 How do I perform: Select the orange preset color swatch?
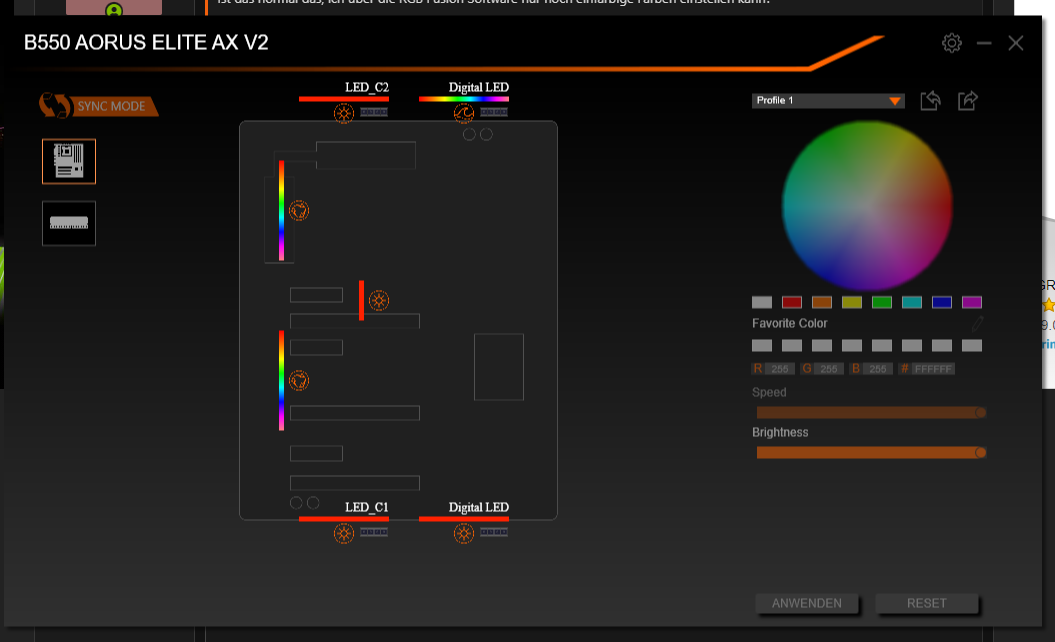pyautogui.click(x=822, y=302)
